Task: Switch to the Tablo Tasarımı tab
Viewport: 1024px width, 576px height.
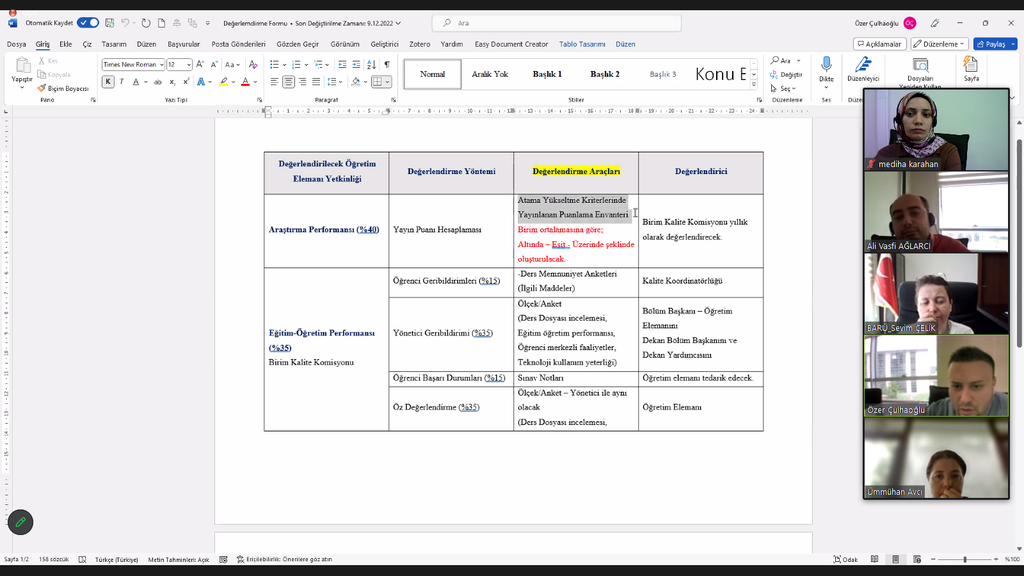Action: (x=582, y=44)
